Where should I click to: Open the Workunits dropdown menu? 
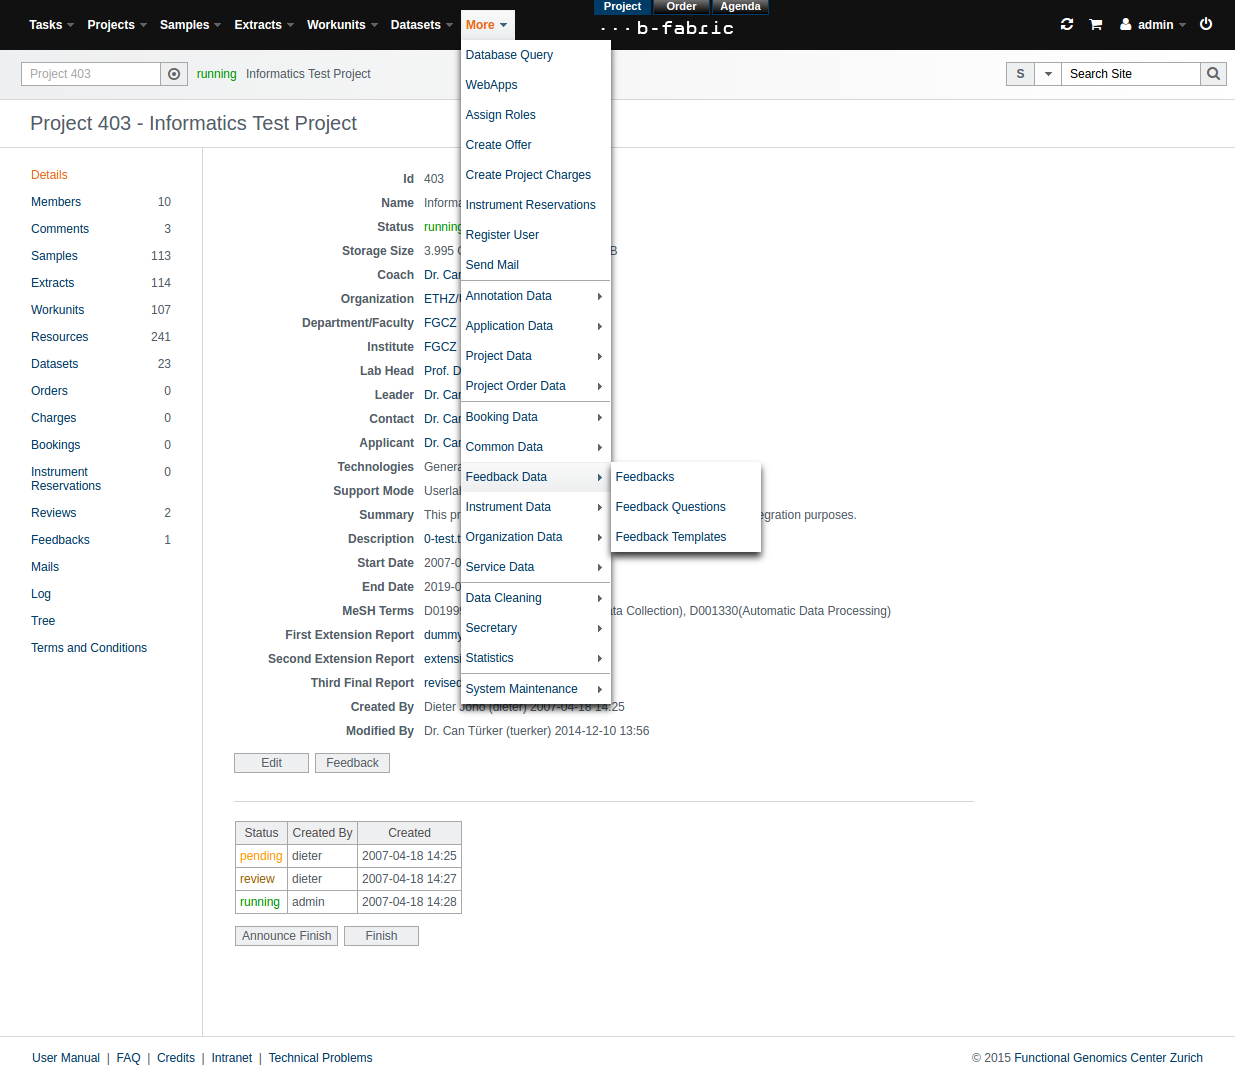click(342, 25)
